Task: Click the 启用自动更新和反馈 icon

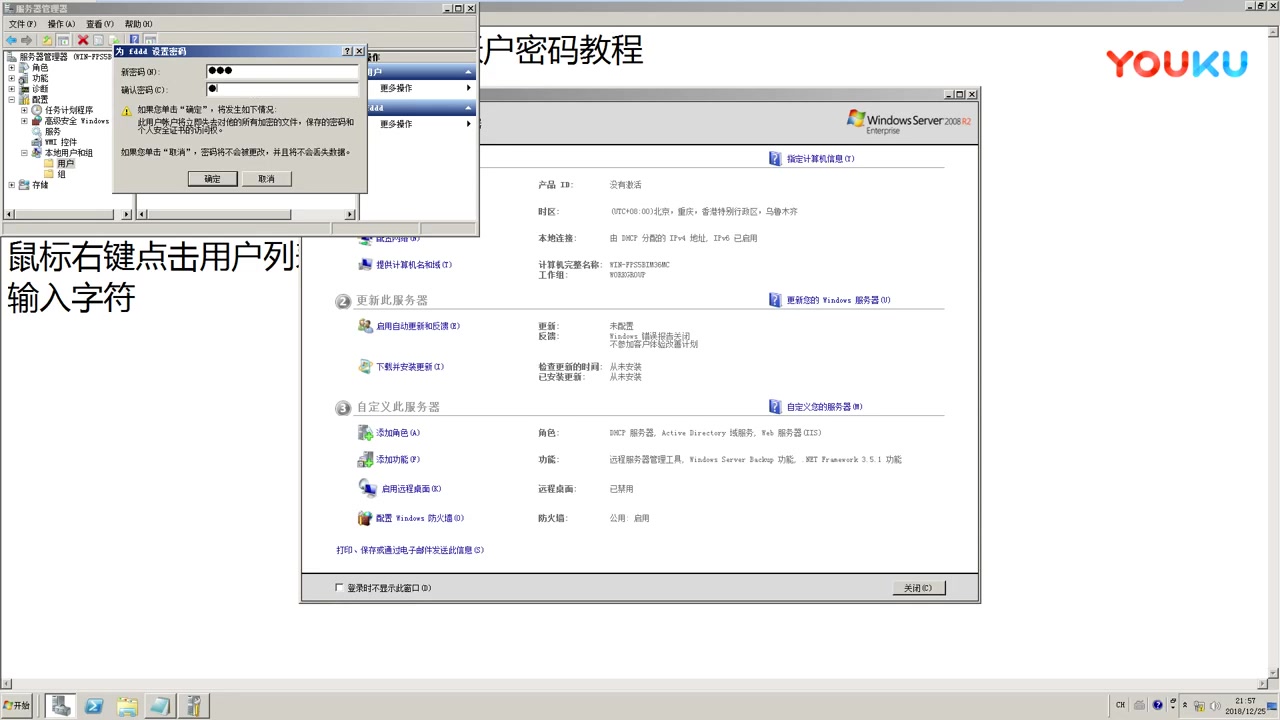Action: click(365, 326)
